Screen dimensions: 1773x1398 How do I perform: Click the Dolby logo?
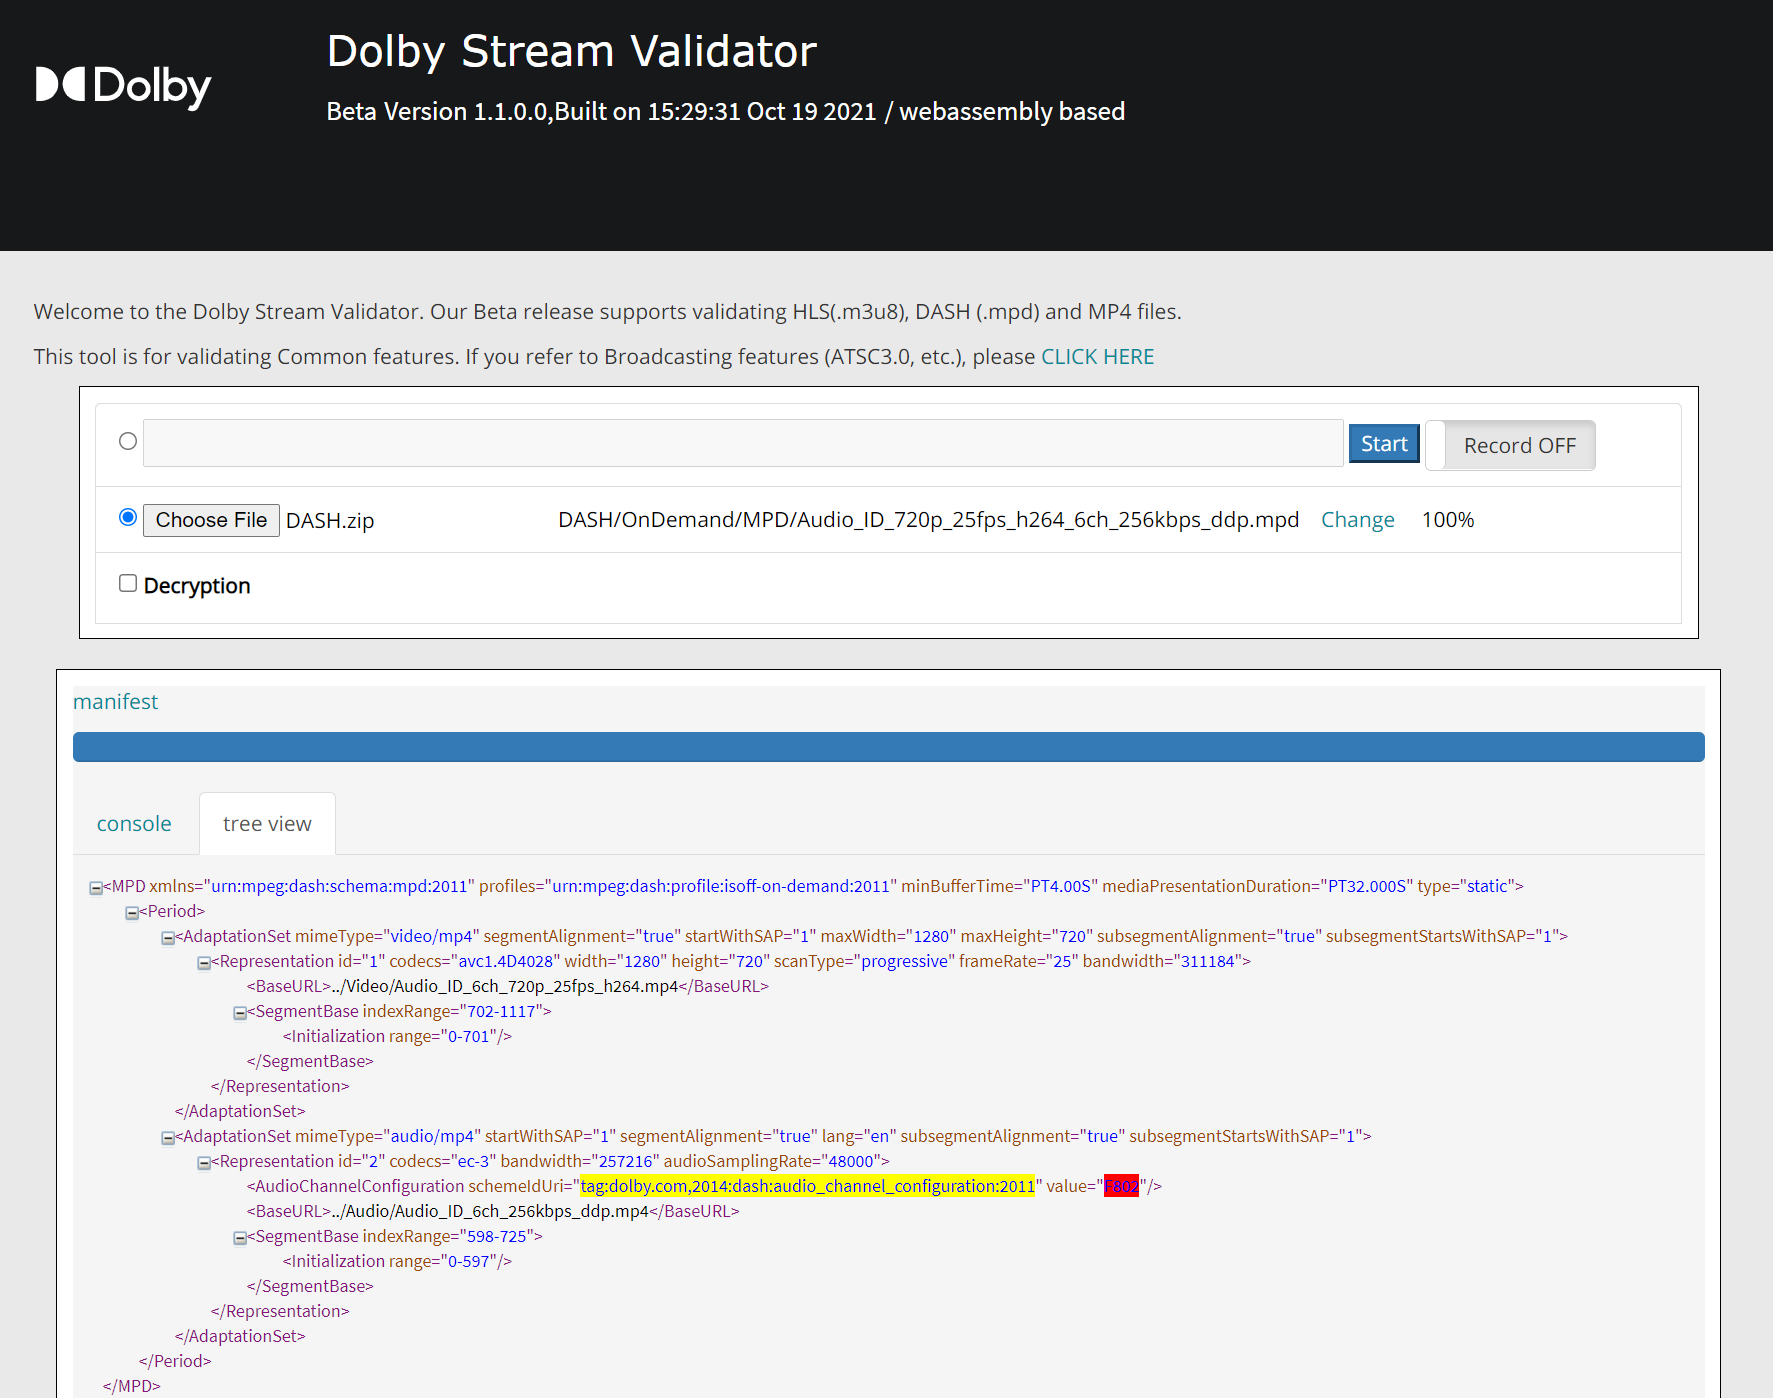pos(123,86)
